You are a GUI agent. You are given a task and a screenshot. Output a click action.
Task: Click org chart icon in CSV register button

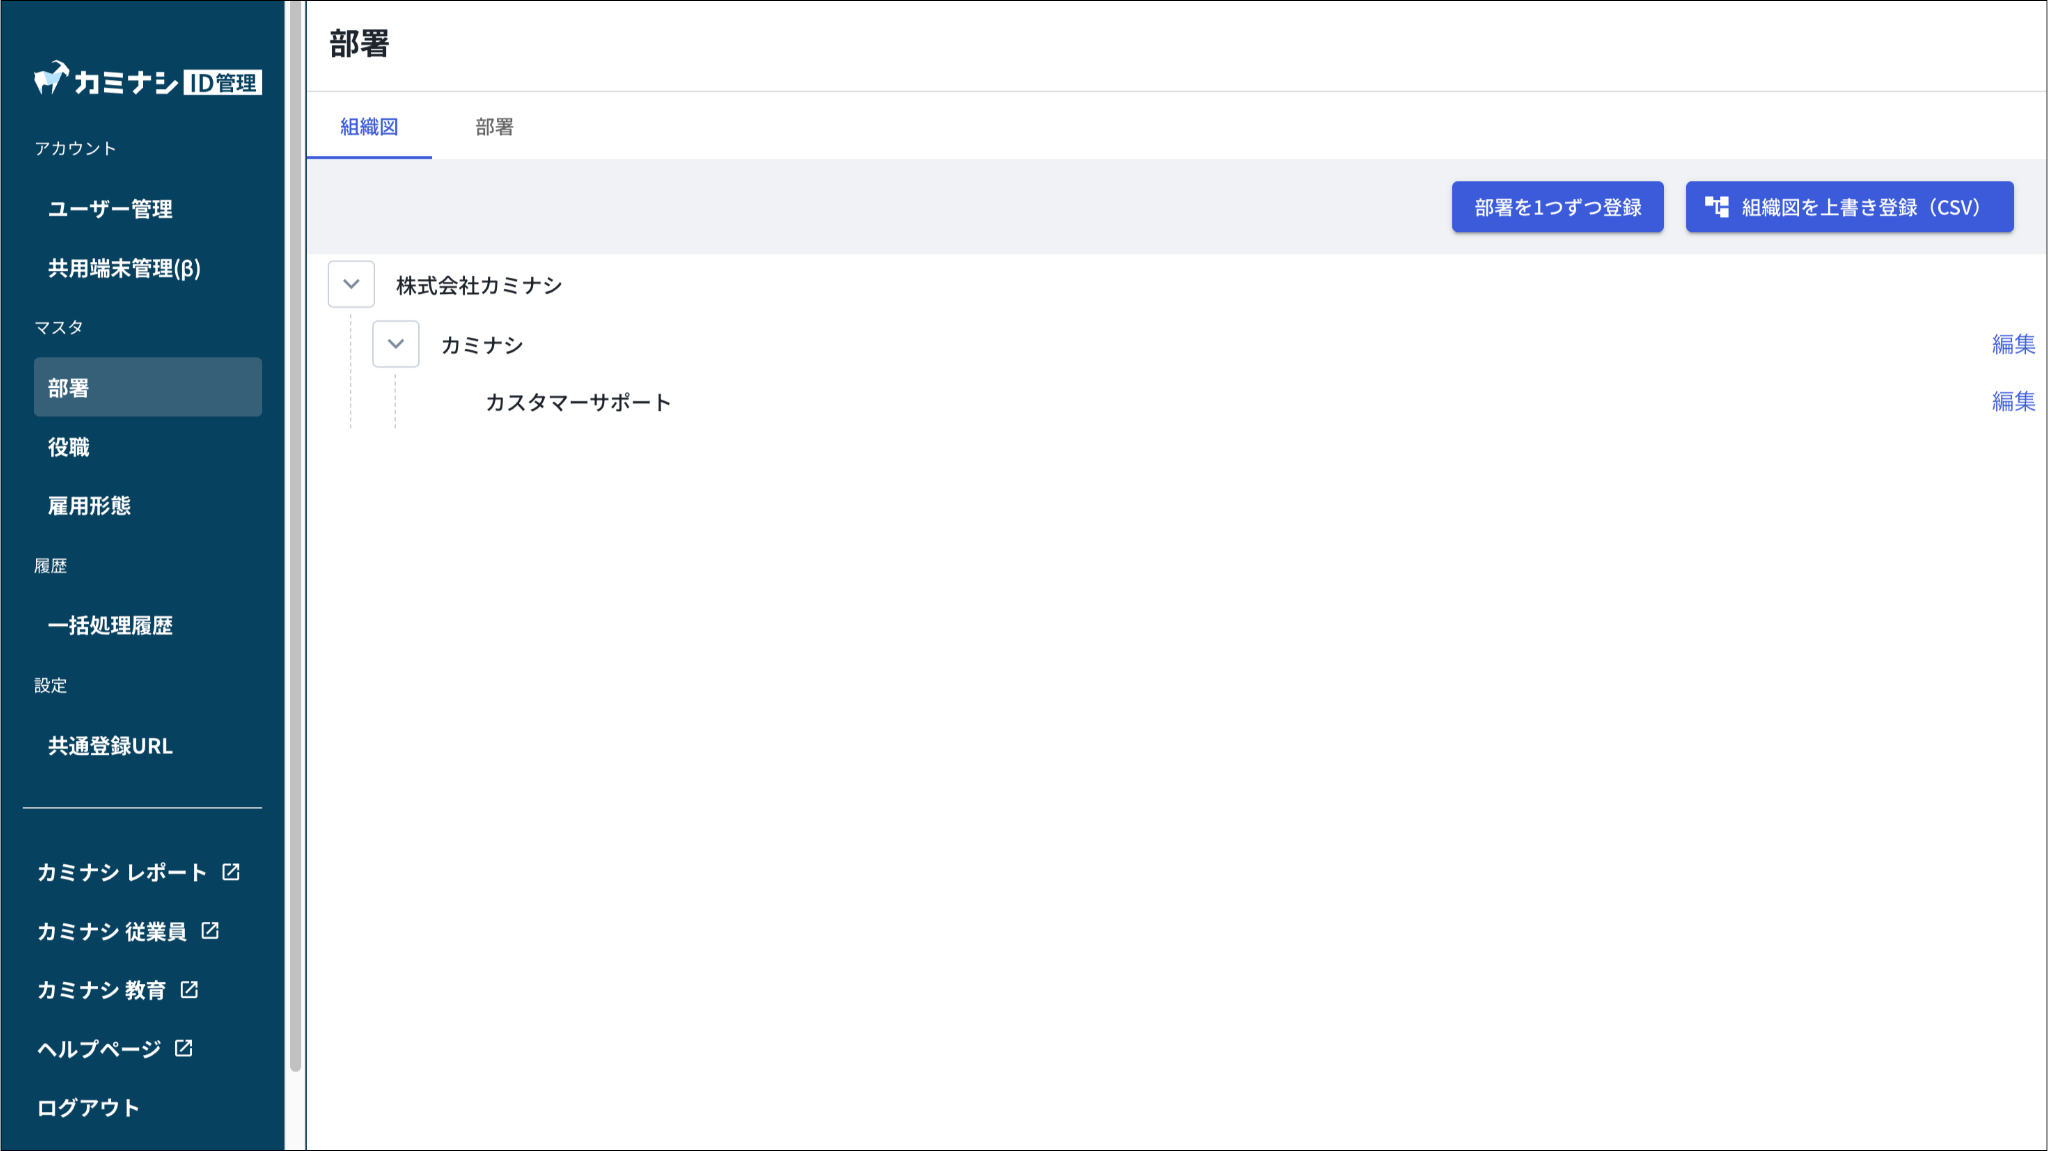(1716, 207)
